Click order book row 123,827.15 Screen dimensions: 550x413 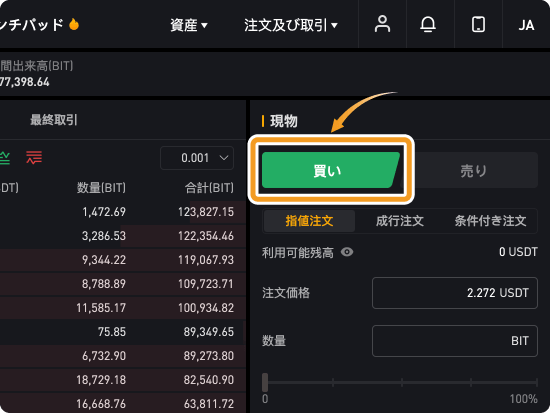tap(123, 212)
